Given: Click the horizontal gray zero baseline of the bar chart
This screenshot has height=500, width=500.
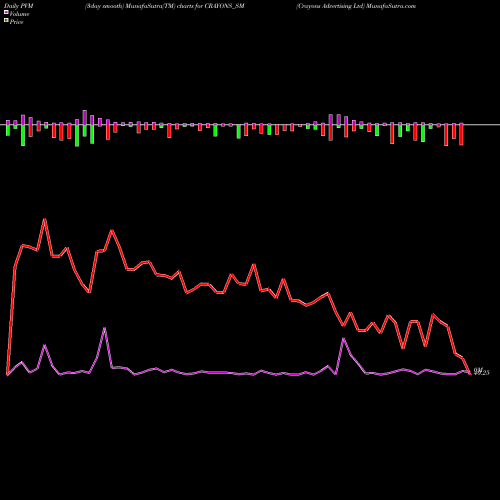Looking at the screenshot, I should [250, 125].
